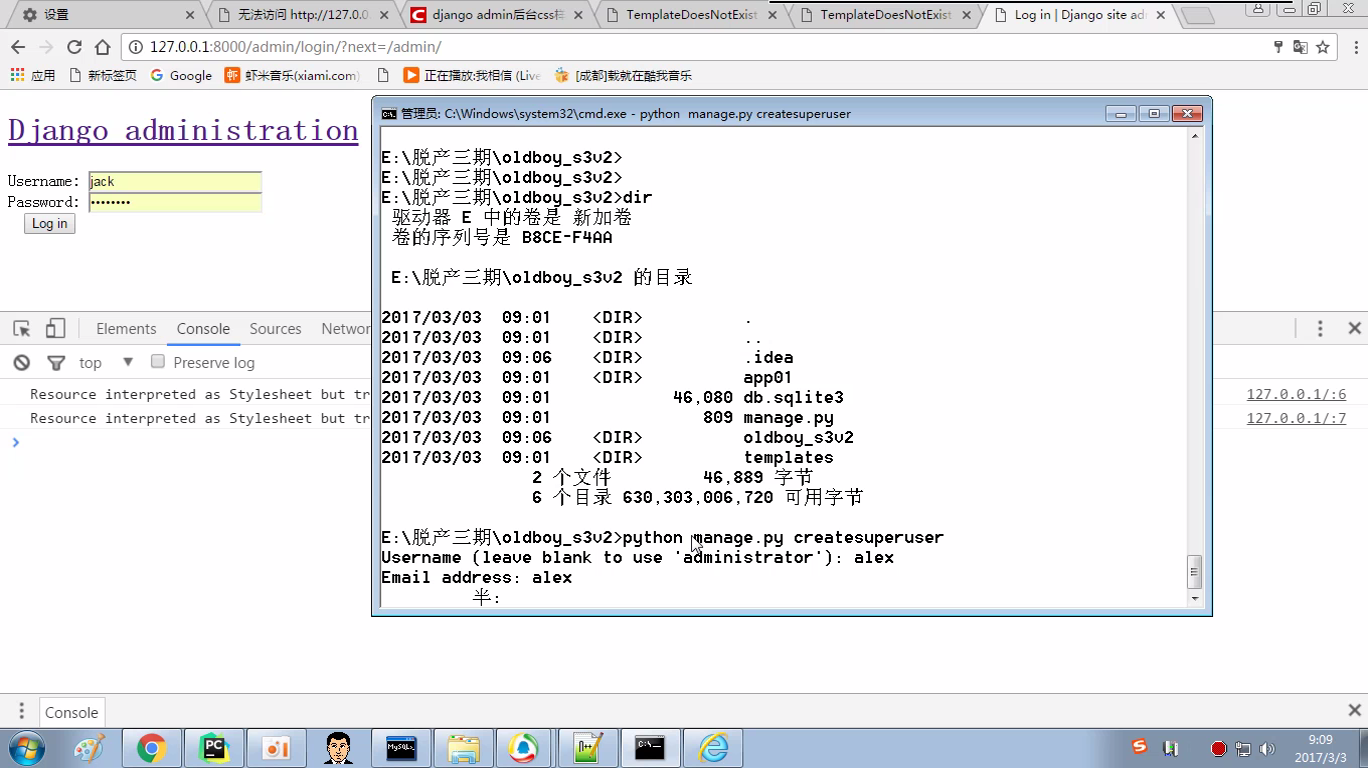Open Chrome from the taskbar
This screenshot has height=768, width=1368.
[151, 748]
